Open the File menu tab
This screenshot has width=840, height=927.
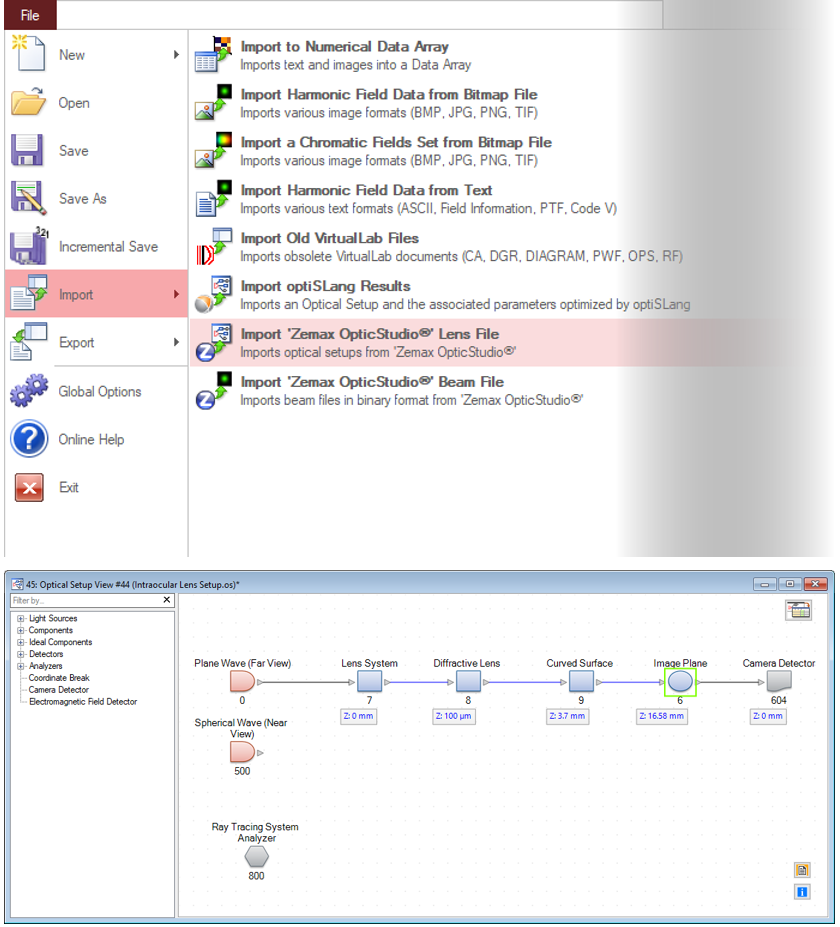[x=30, y=15]
